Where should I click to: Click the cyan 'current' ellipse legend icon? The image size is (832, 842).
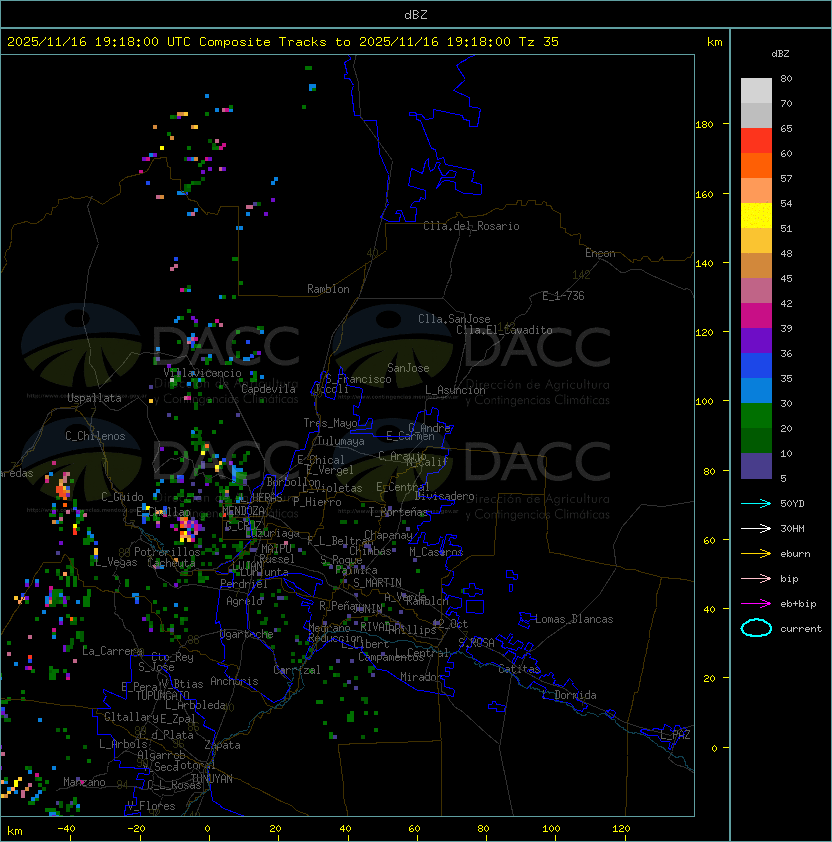[756, 628]
